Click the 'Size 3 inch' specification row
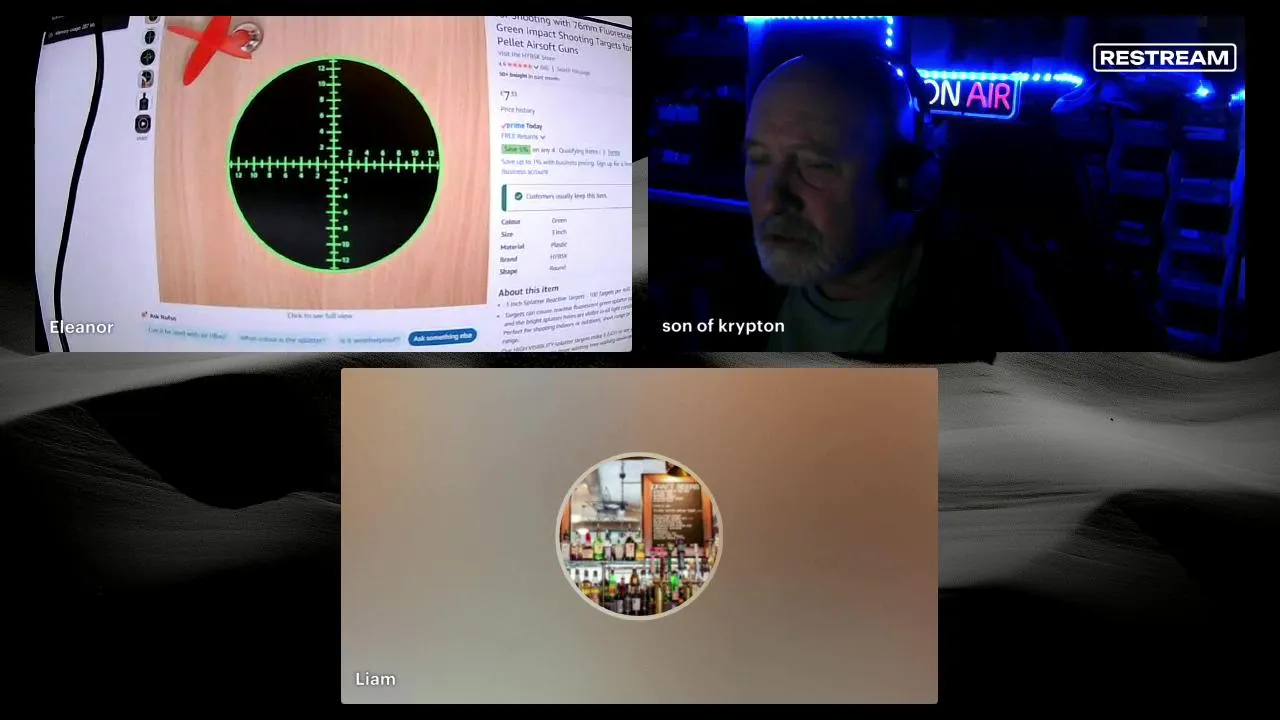The height and width of the screenshot is (720, 1280). click(x=534, y=233)
